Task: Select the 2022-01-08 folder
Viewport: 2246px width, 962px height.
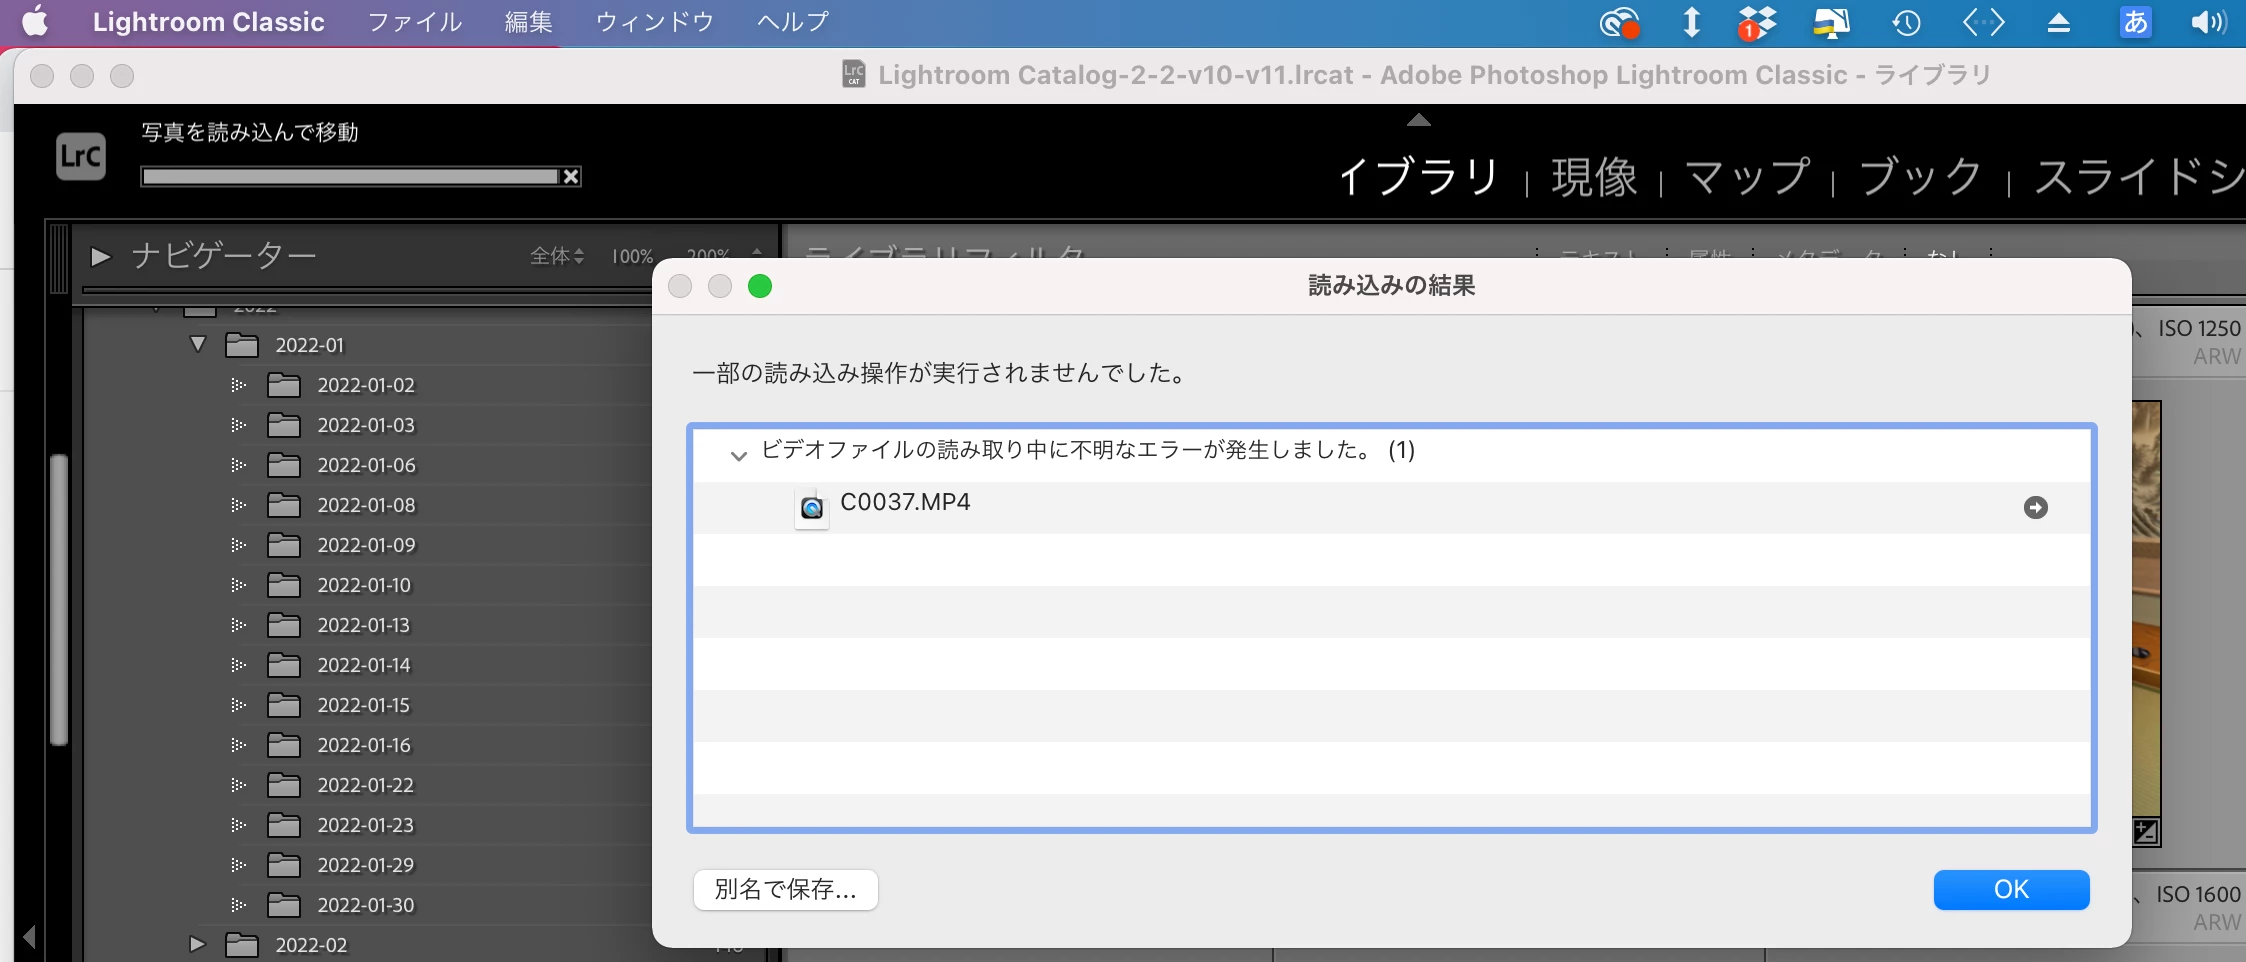Action: (366, 505)
